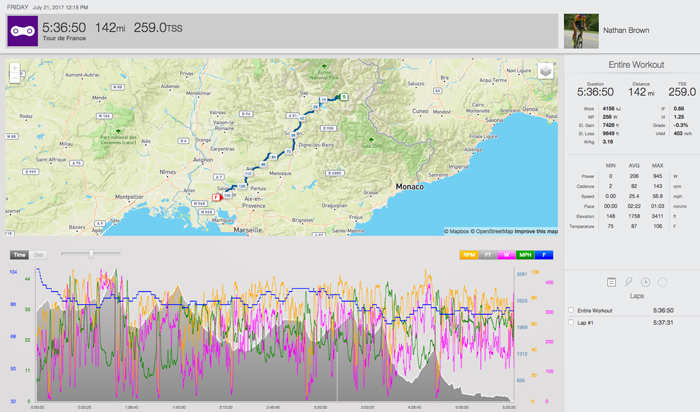The width and height of the screenshot is (700, 412).
Task: Select mile marker 84 on the route
Action: (273, 157)
